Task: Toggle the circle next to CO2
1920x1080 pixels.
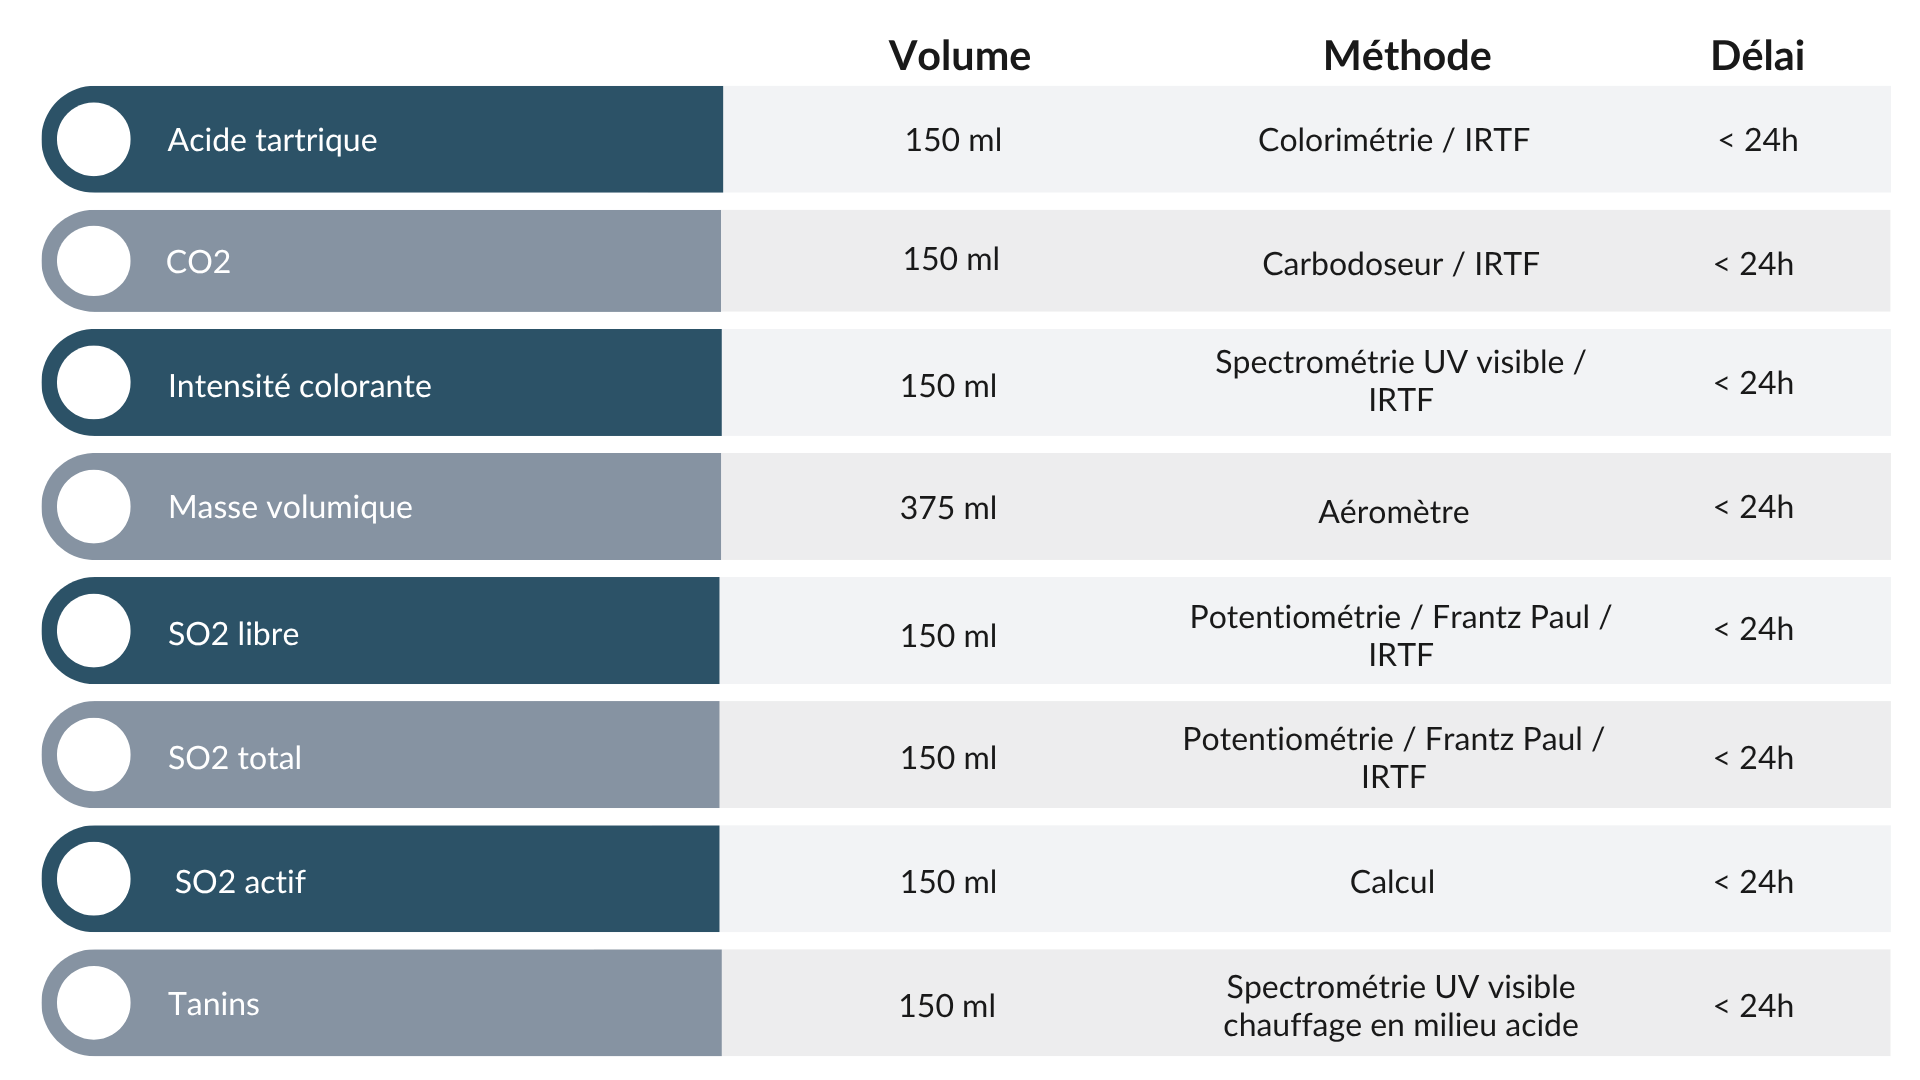Action: point(94,261)
